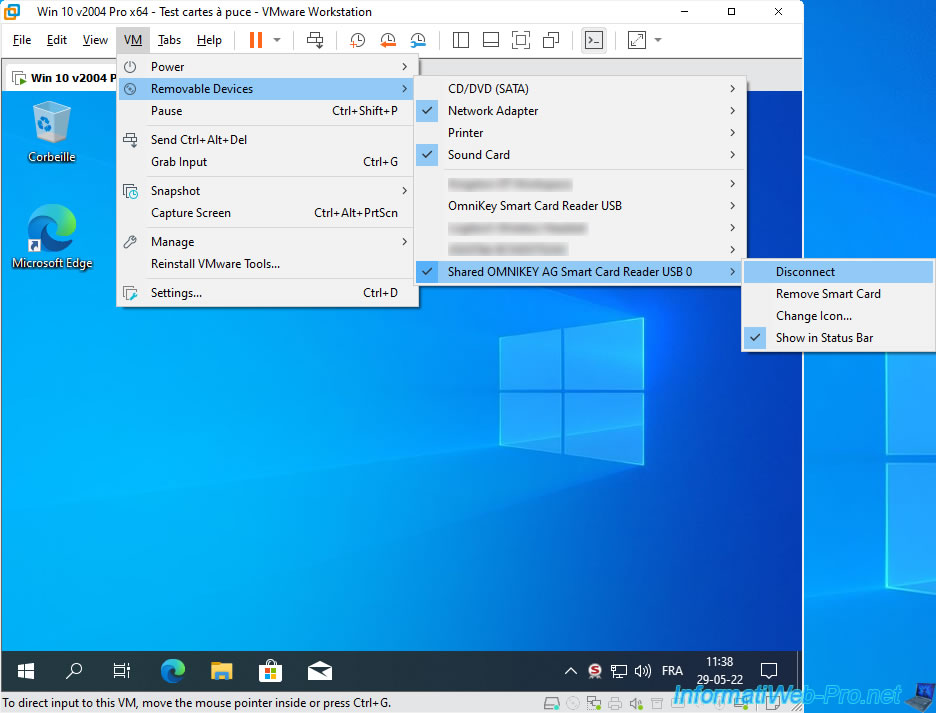Select the Win 10 v2004 VM tab
The image size is (936, 713).
click(63, 78)
